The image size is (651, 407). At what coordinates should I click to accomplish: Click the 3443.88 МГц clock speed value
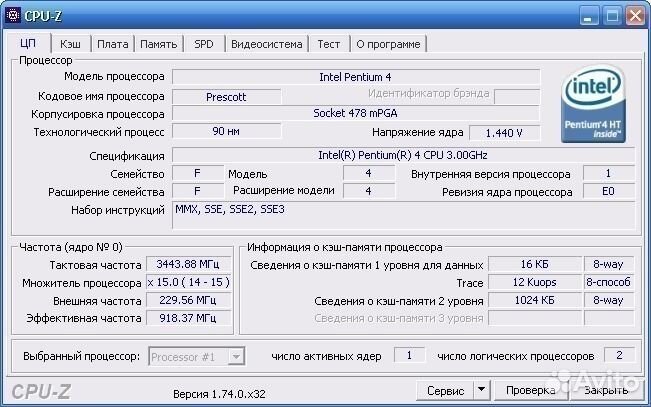(x=188, y=264)
